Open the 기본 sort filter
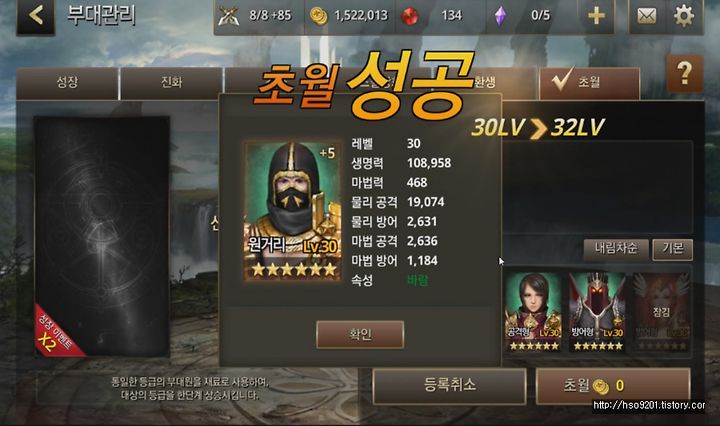Image resolution: width=720 pixels, height=426 pixels. [673, 249]
